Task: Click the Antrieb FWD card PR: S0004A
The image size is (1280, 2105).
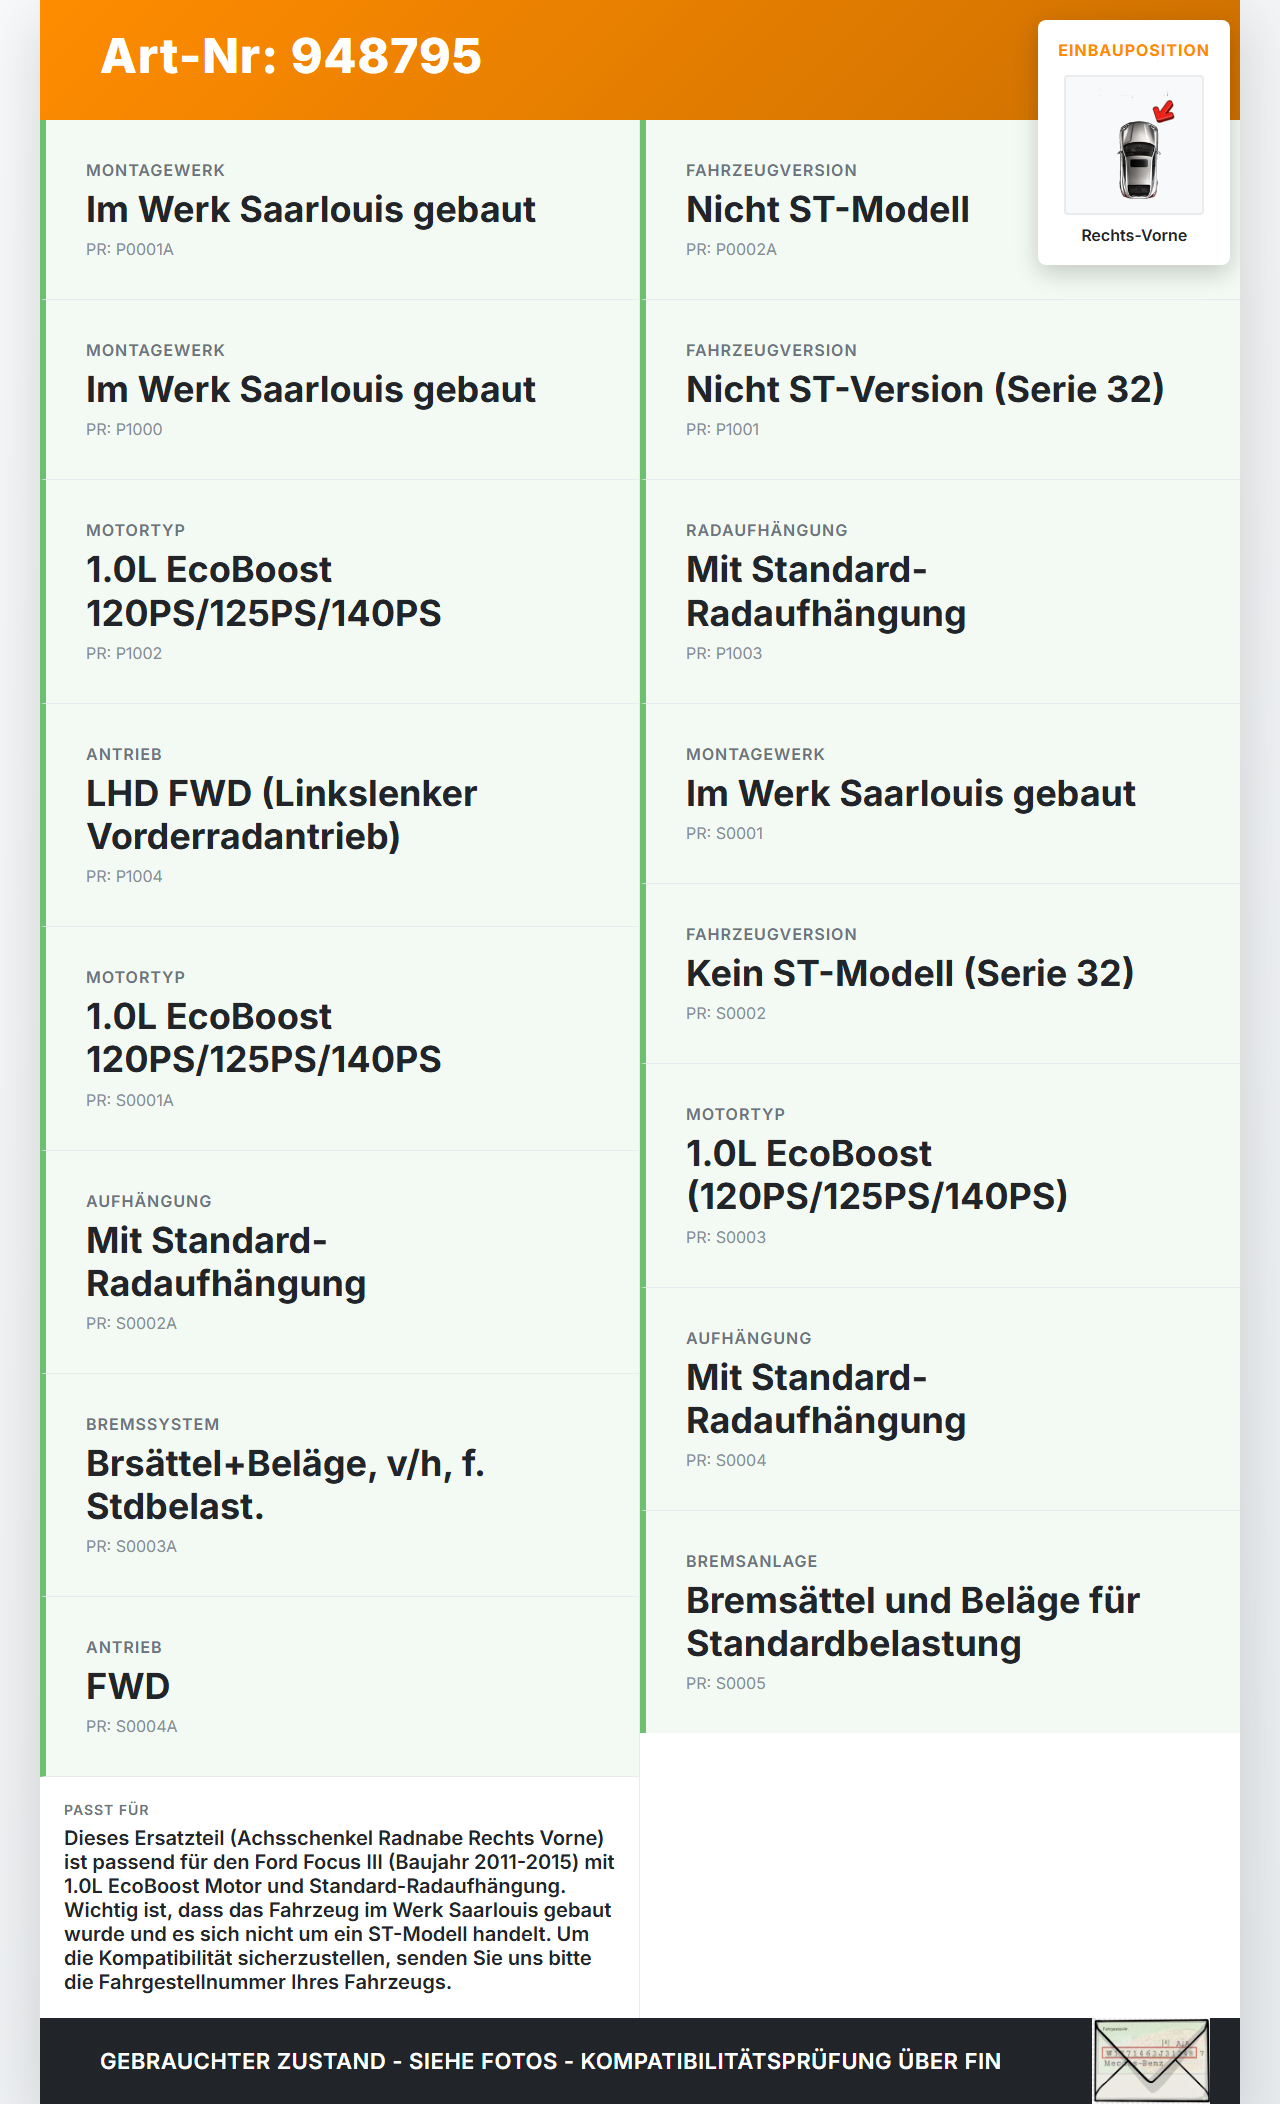Action: coord(340,1687)
